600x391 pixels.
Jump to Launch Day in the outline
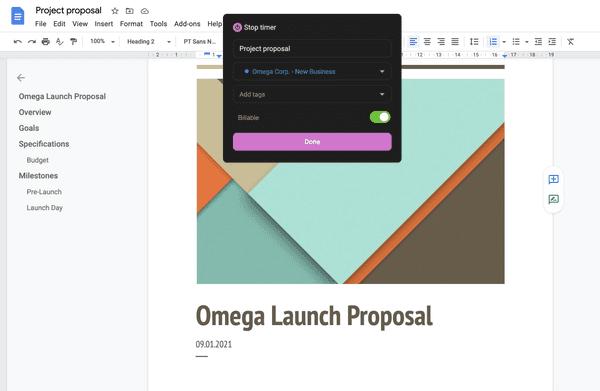pyautogui.click(x=44, y=207)
